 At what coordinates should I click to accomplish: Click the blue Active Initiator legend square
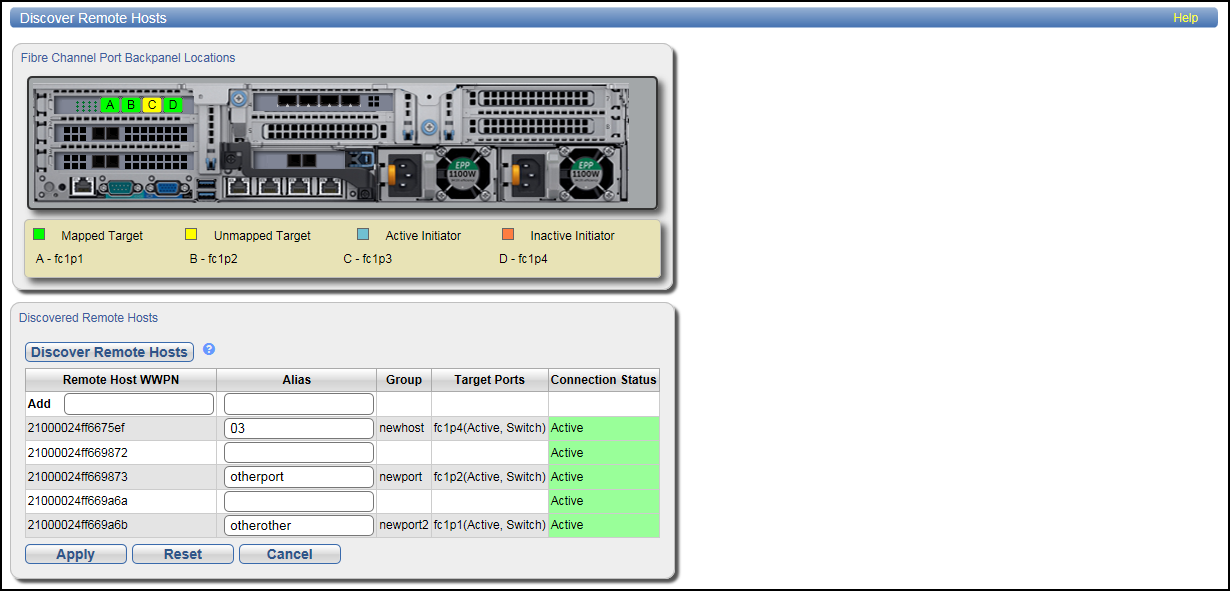pos(363,235)
